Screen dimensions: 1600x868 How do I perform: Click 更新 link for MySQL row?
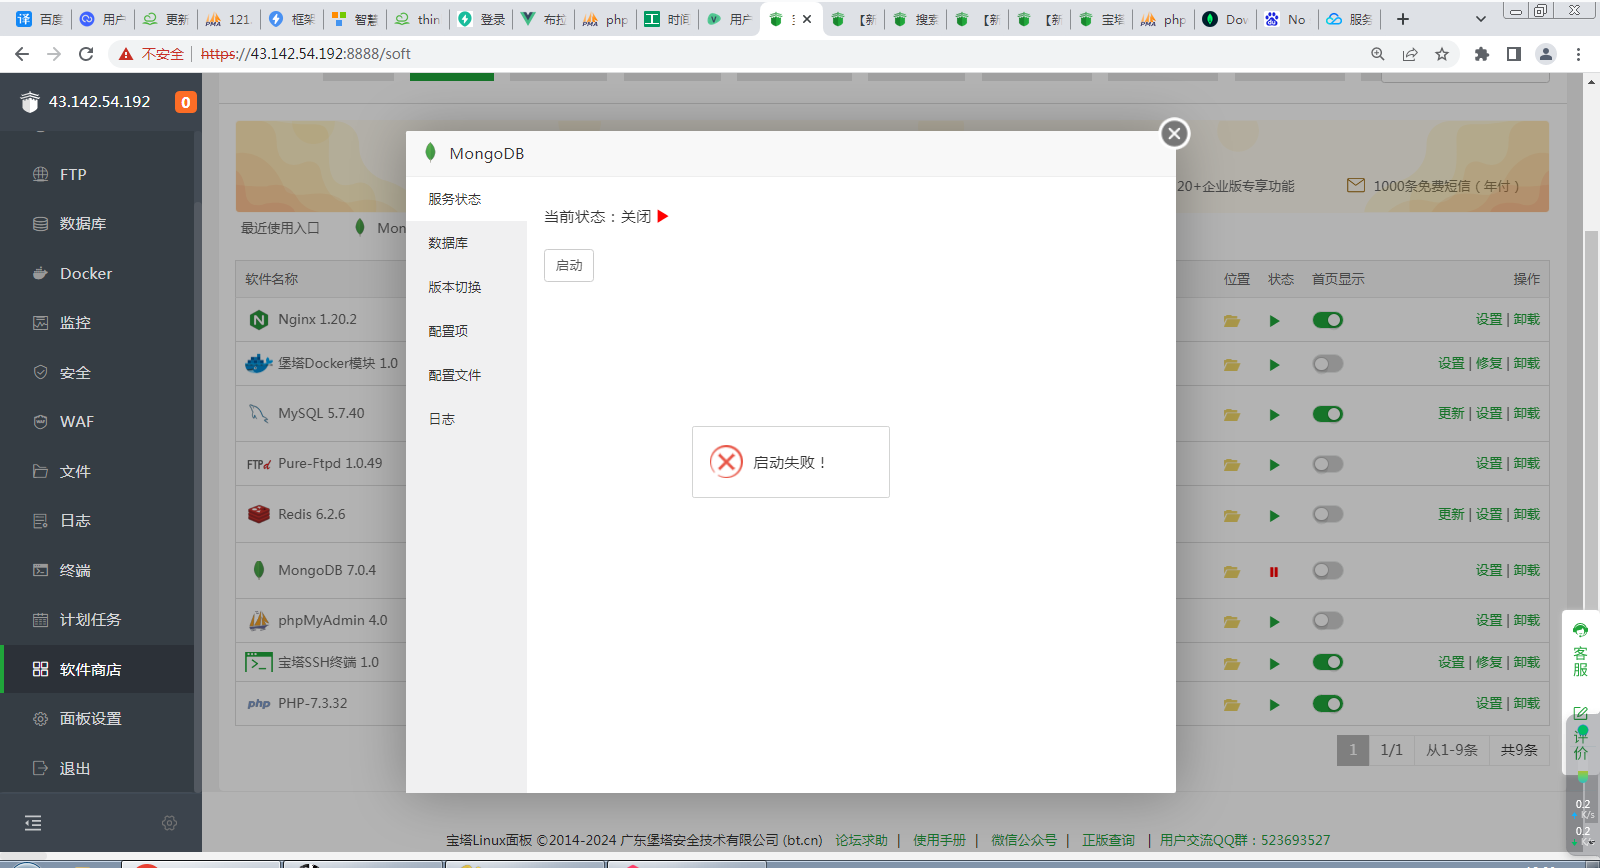coord(1451,413)
